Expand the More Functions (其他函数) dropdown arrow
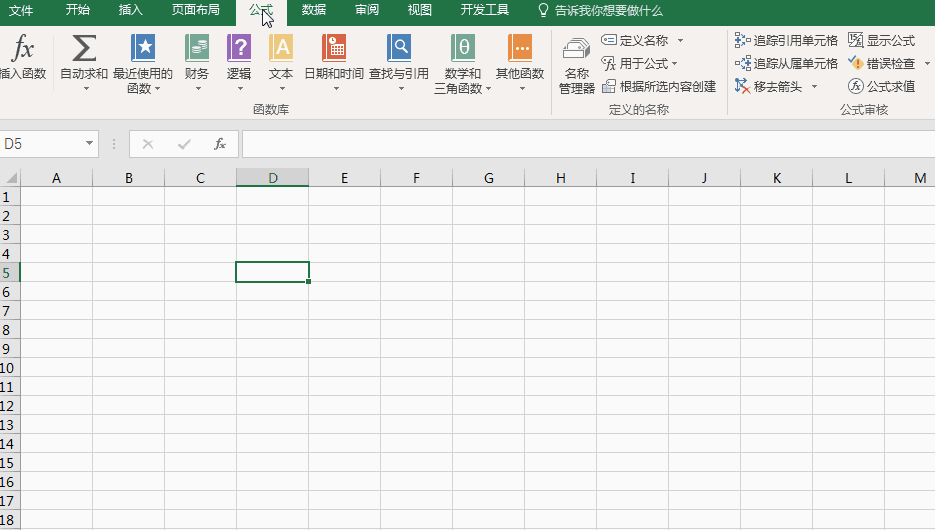Image resolution: width=935 pixels, height=530 pixels. pos(522,89)
